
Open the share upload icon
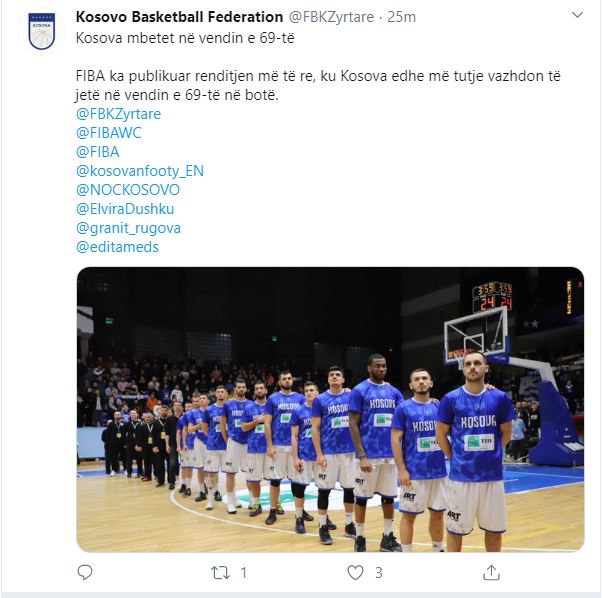click(x=491, y=572)
